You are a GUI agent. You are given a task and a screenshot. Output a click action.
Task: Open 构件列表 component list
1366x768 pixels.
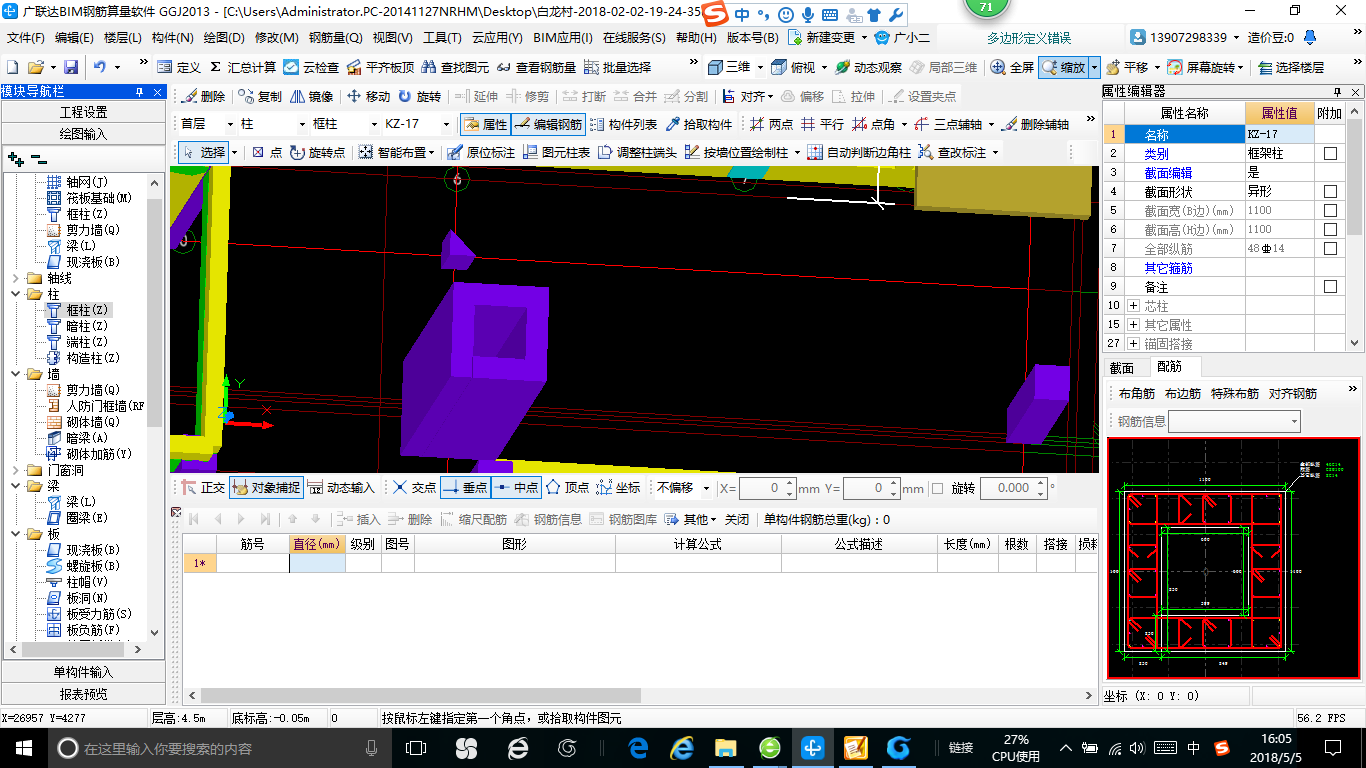(x=623, y=124)
